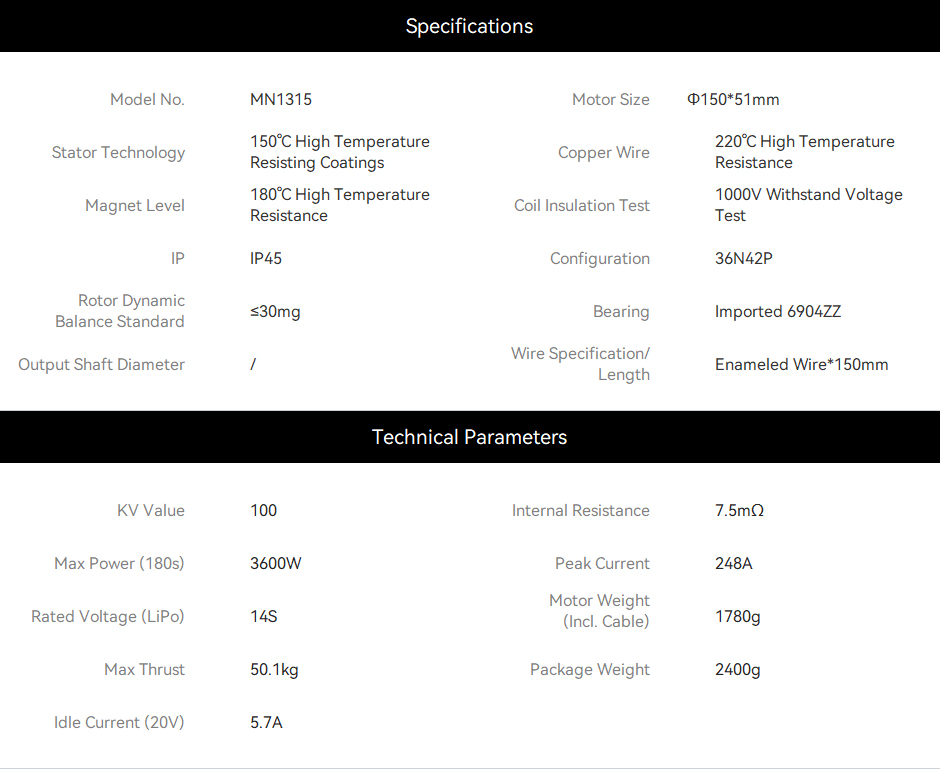Click the Technical Parameters header bar
This screenshot has height=769, width=940.
[x=470, y=437]
